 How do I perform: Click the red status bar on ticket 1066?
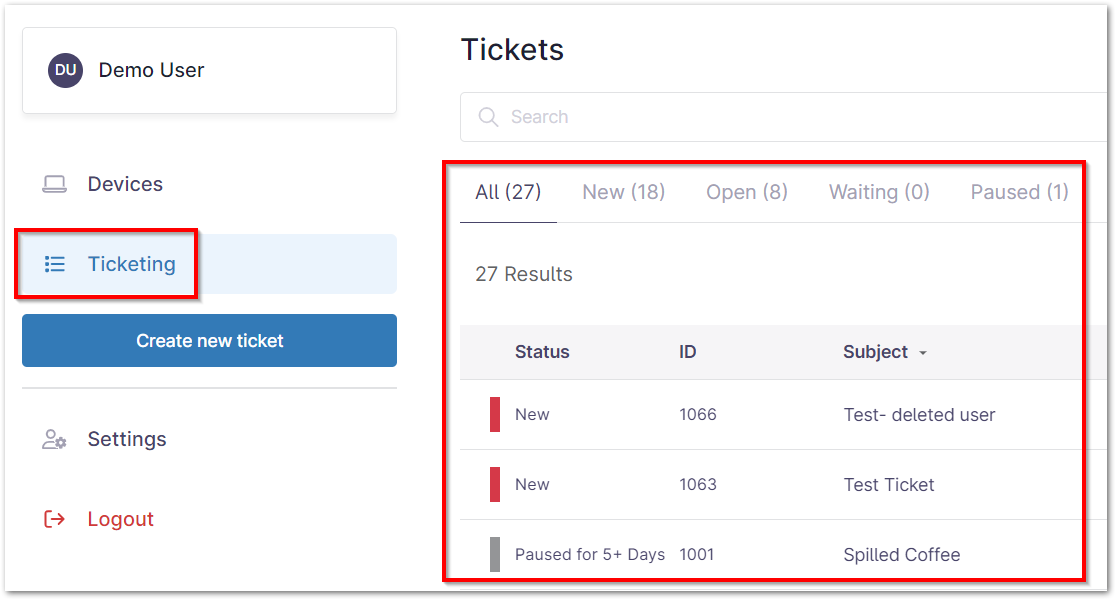(497, 413)
